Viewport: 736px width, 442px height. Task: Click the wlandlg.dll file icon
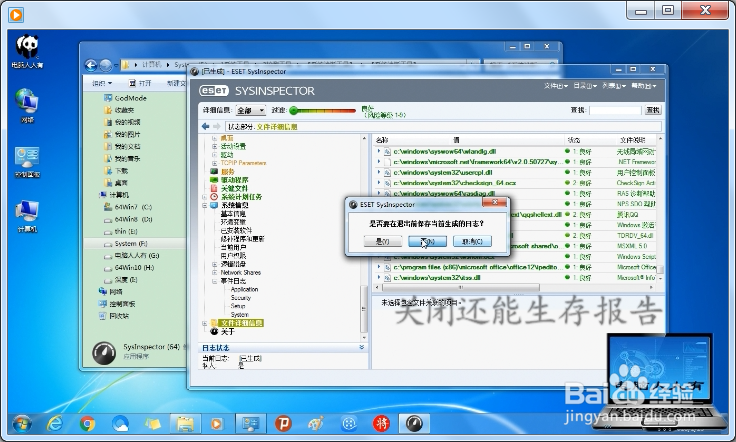(387, 152)
